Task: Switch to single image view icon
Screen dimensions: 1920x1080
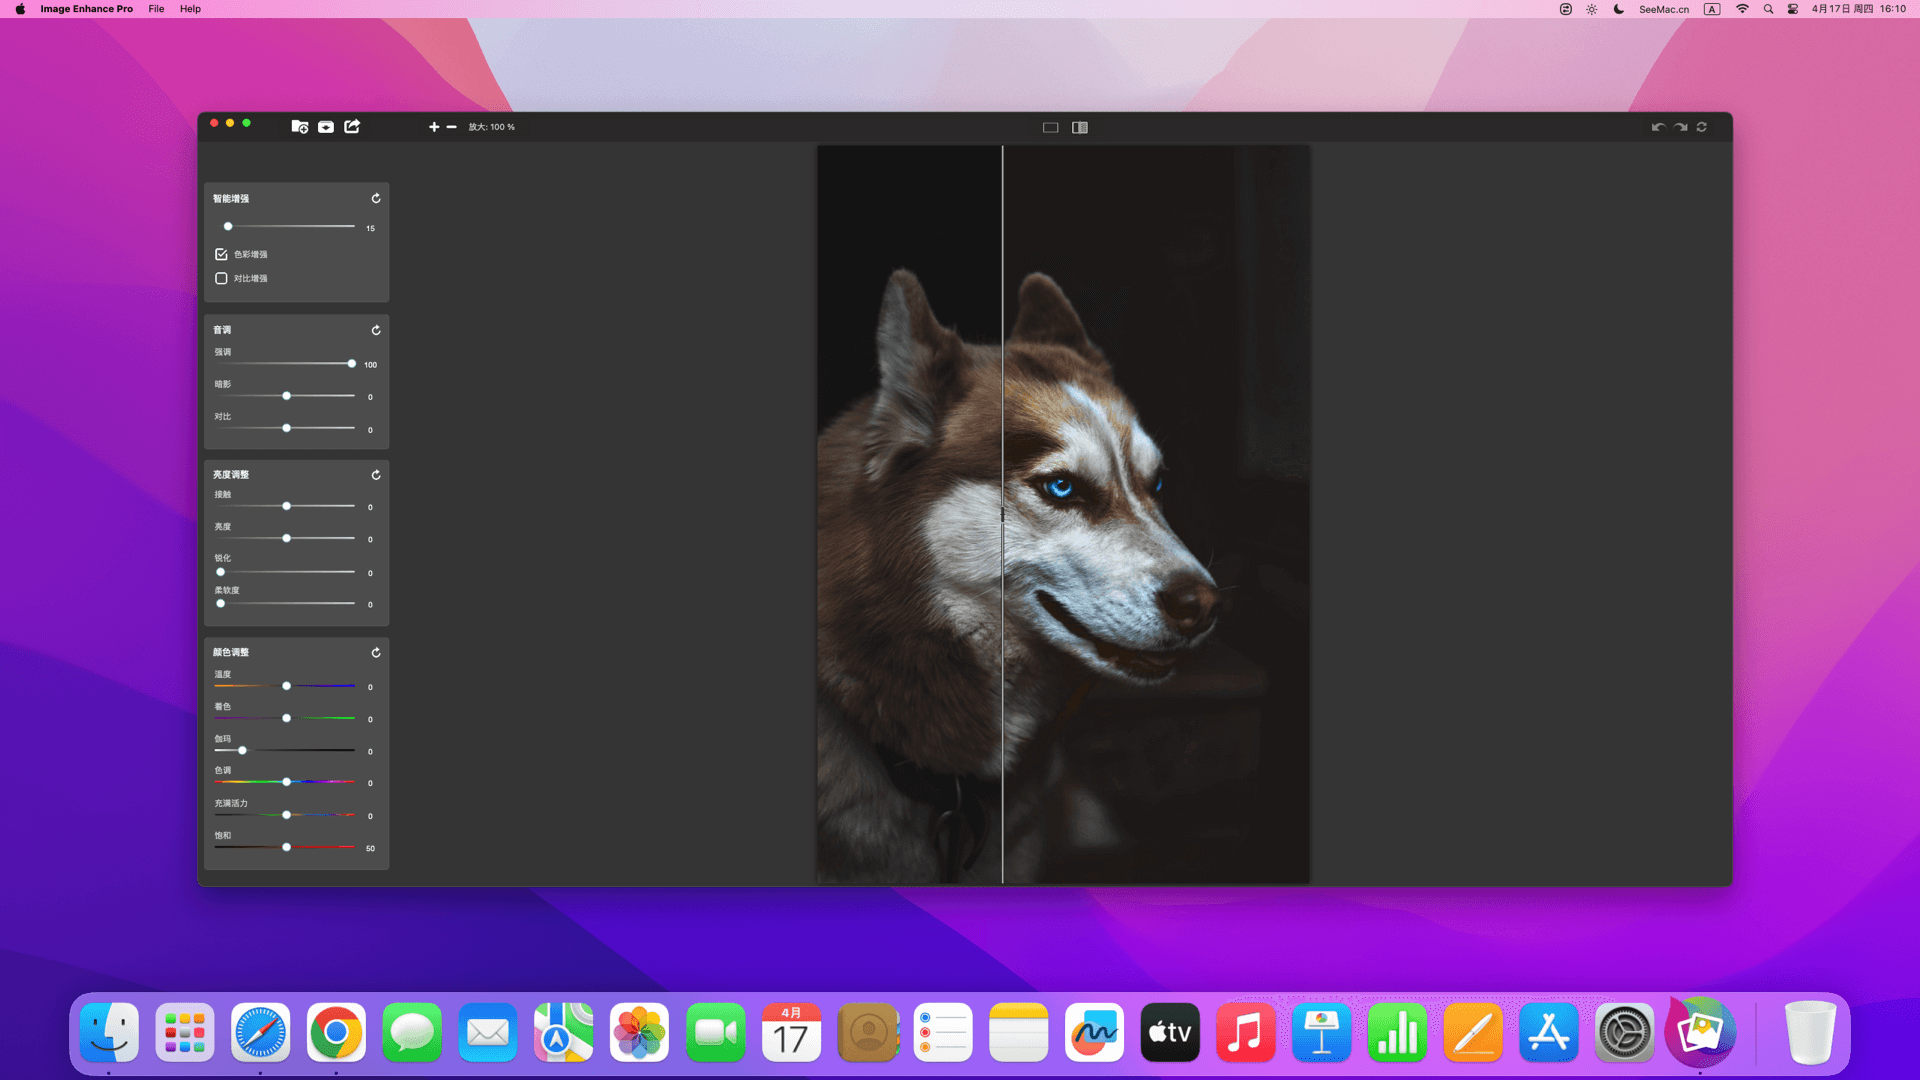Action: click(x=1050, y=128)
